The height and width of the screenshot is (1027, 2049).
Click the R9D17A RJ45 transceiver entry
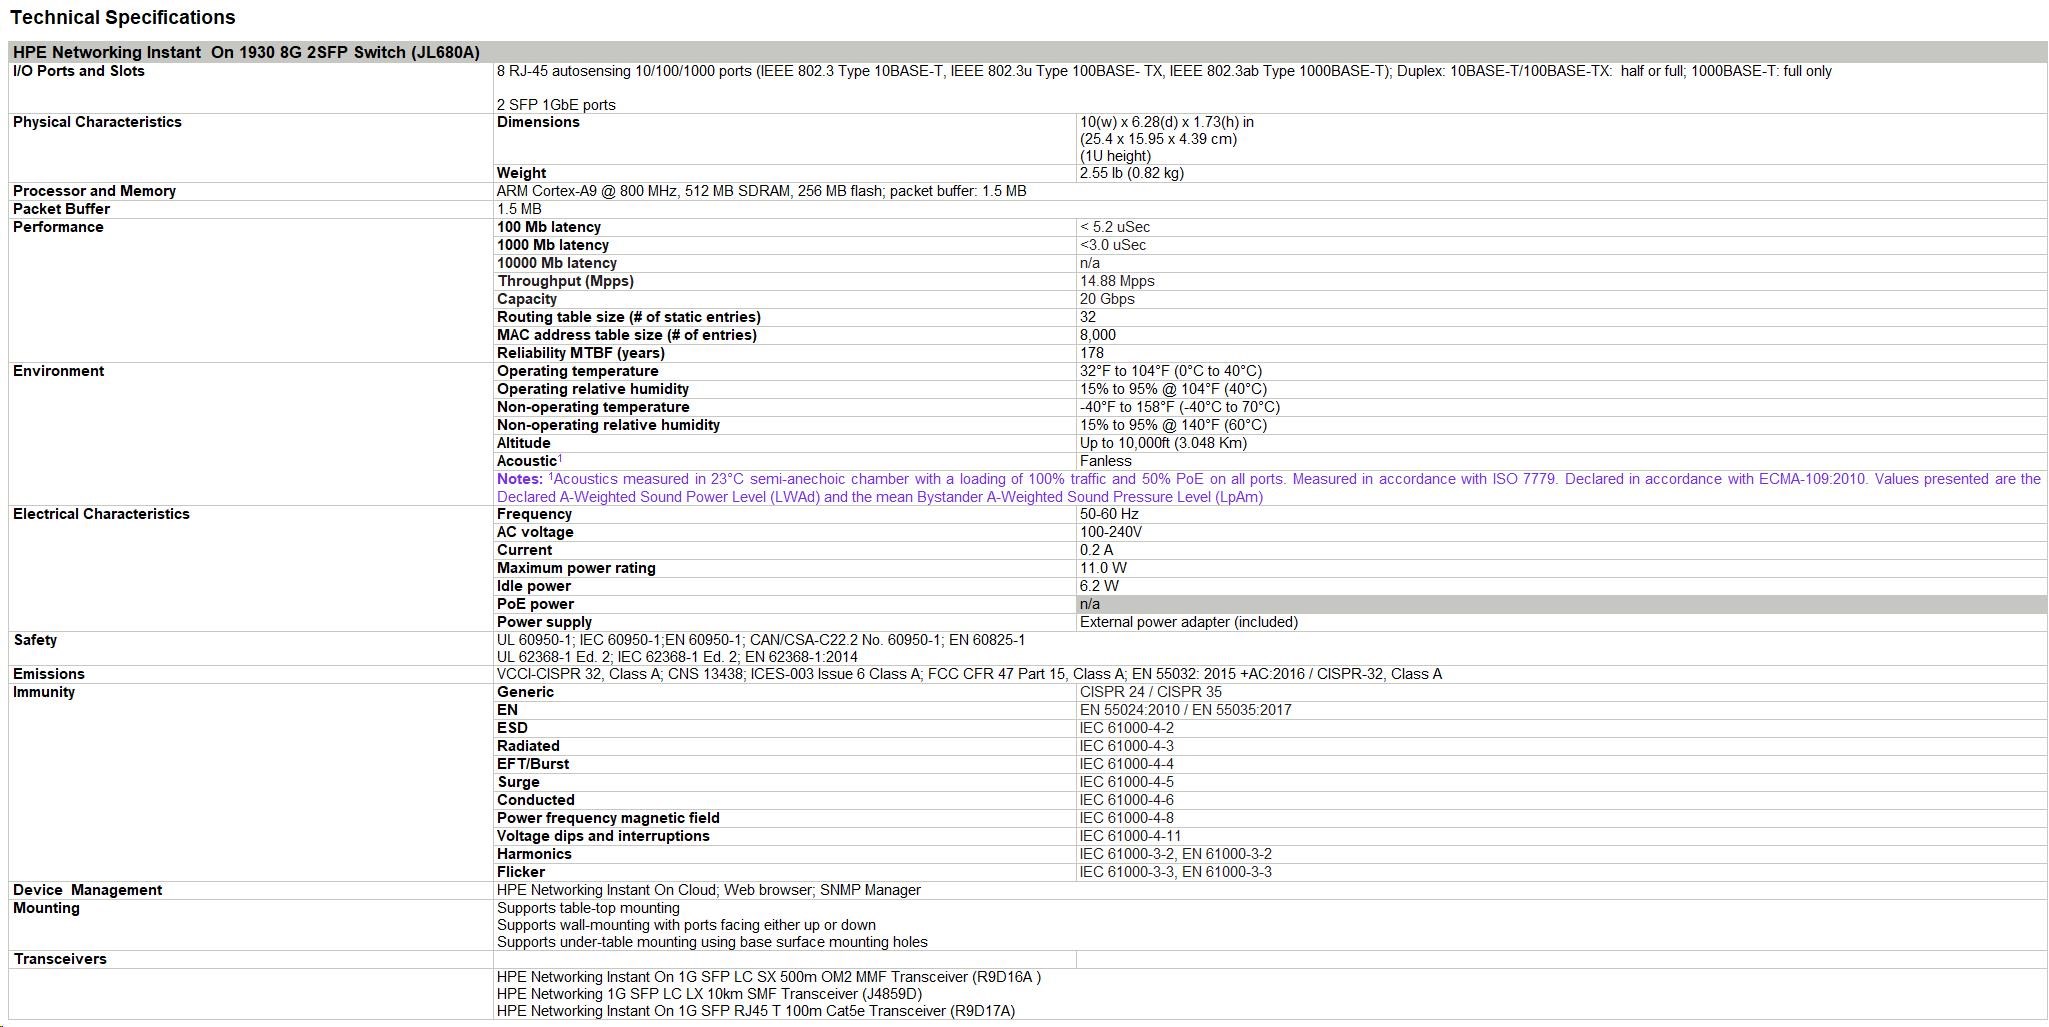coord(755,1011)
